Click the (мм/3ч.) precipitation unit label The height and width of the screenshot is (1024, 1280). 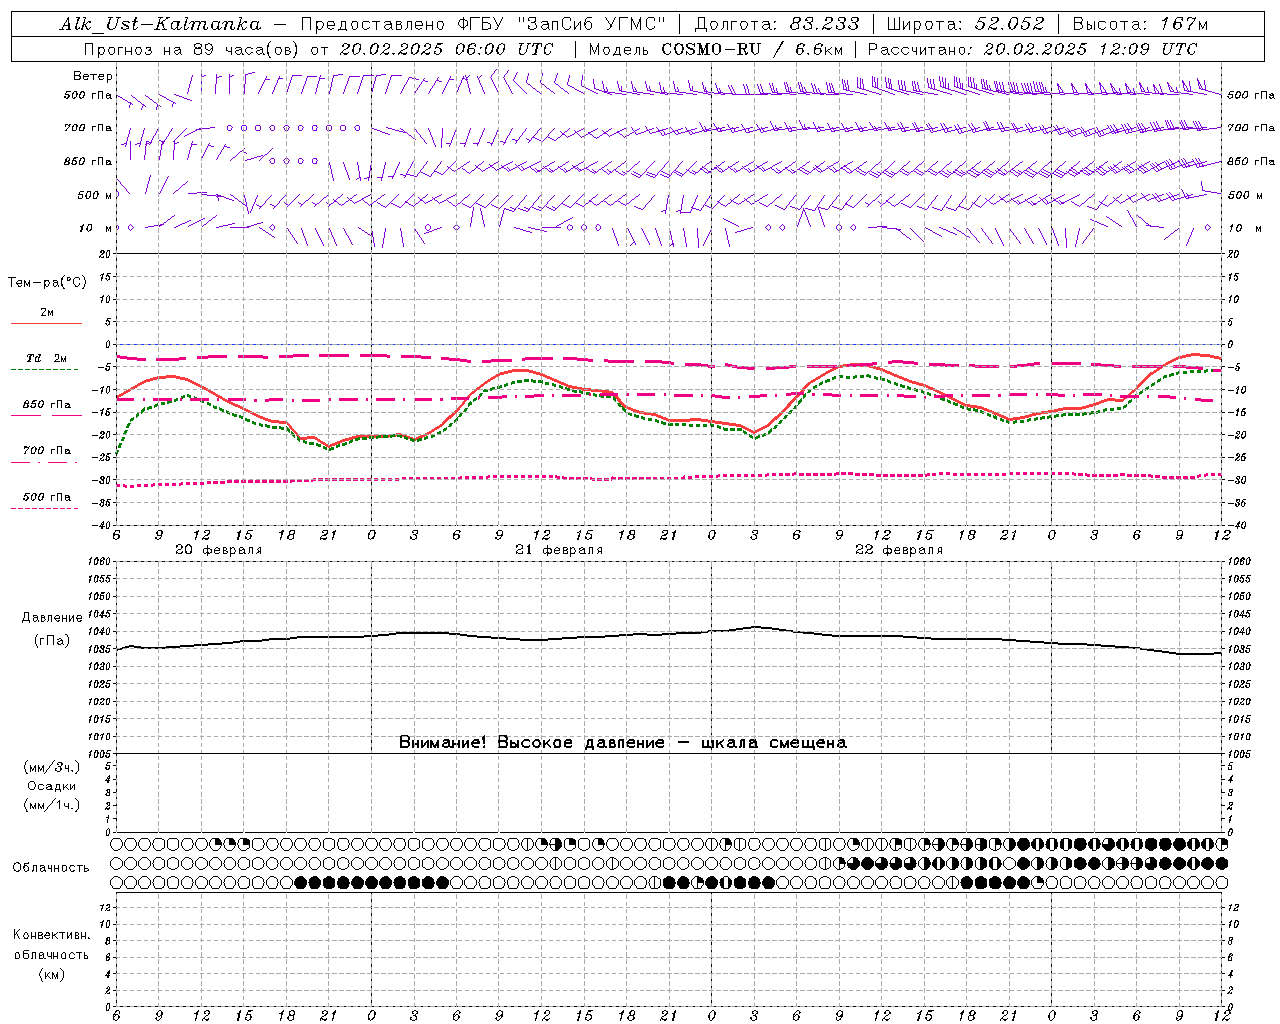coord(52,767)
